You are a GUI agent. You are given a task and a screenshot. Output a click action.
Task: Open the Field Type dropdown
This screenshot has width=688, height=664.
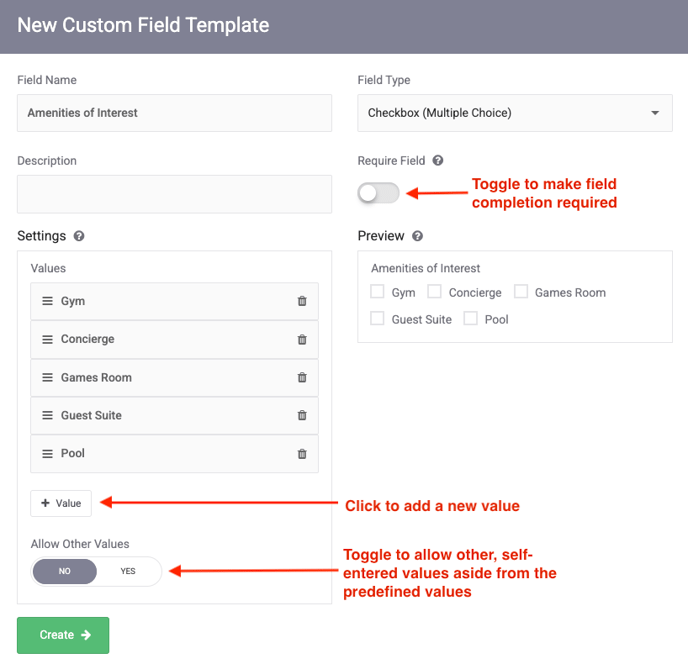(515, 113)
